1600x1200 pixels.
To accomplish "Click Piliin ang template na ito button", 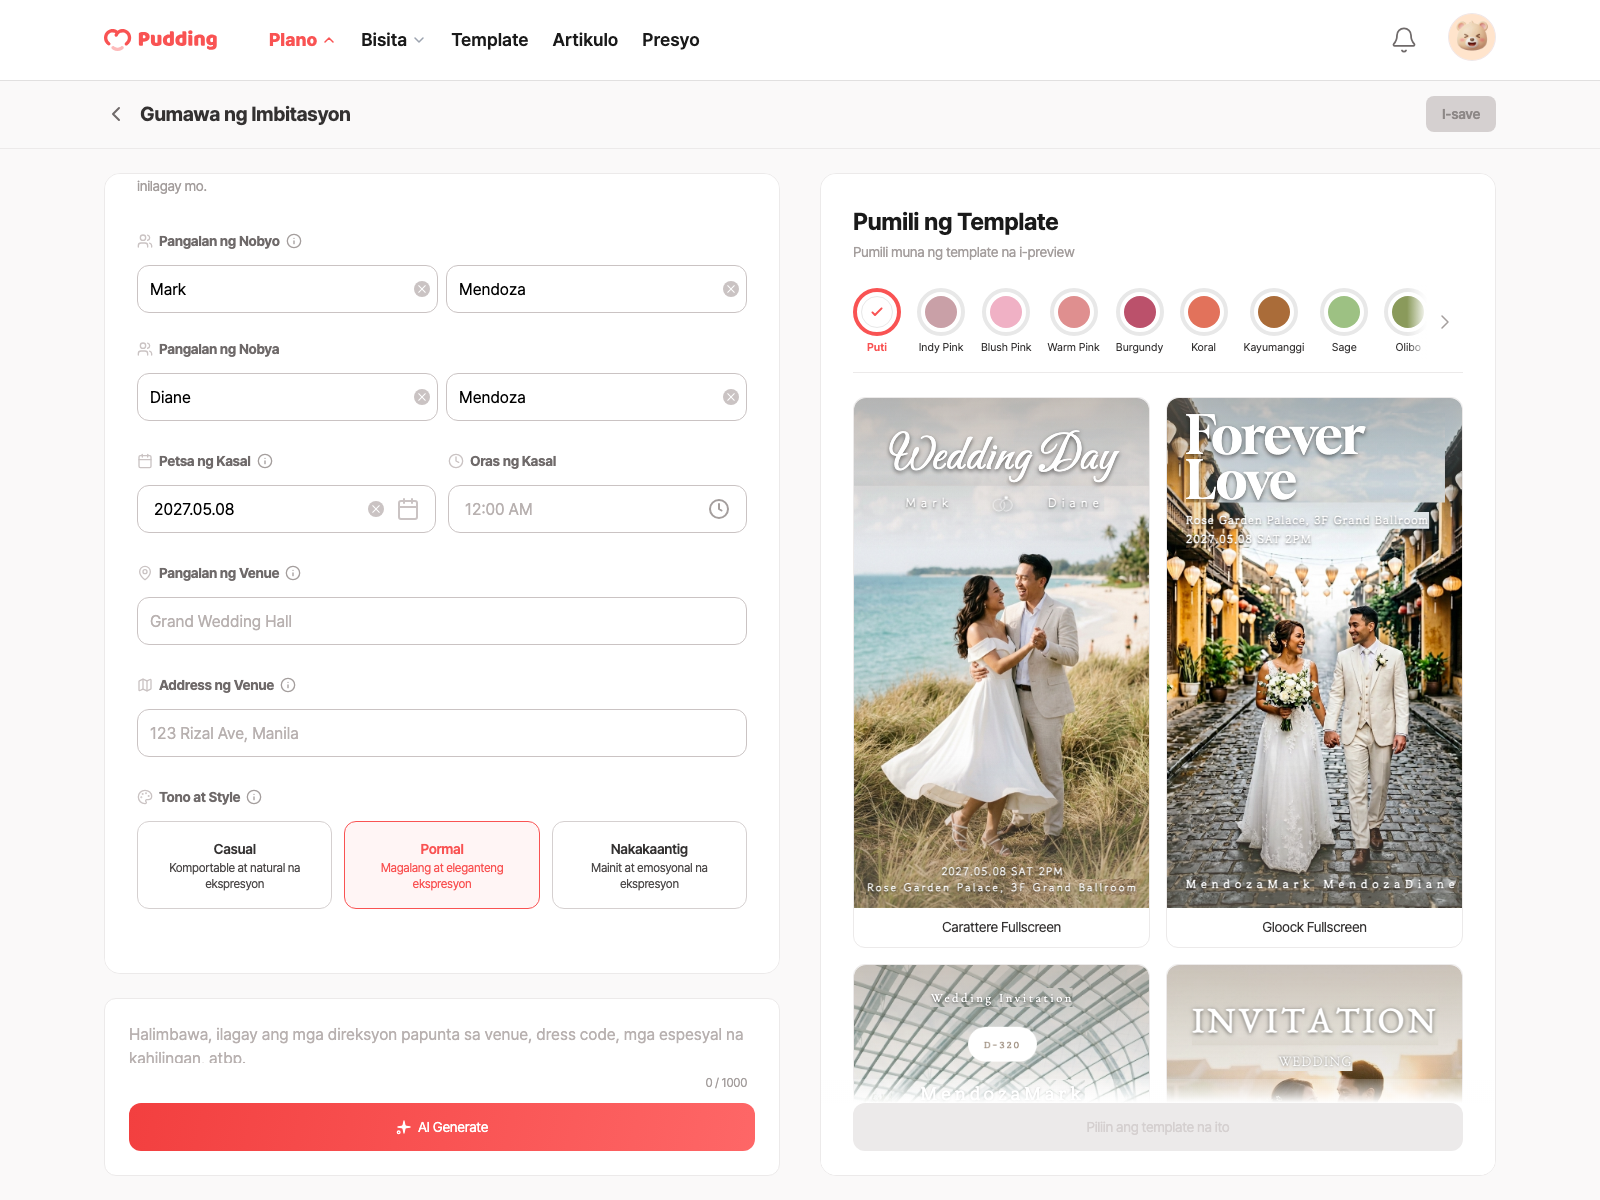I will point(1158,1127).
